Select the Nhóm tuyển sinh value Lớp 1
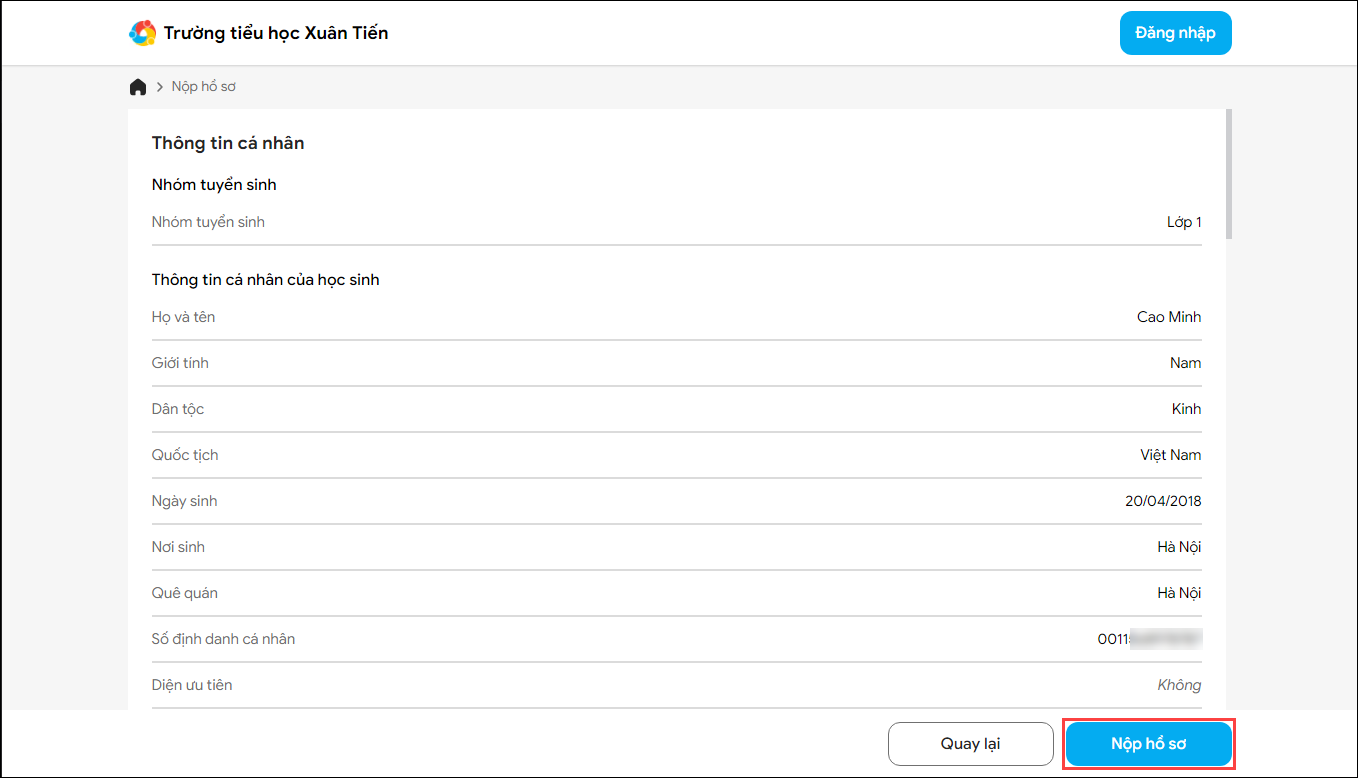Image resolution: width=1358 pixels, height=778 pixels. point(1184,222)
